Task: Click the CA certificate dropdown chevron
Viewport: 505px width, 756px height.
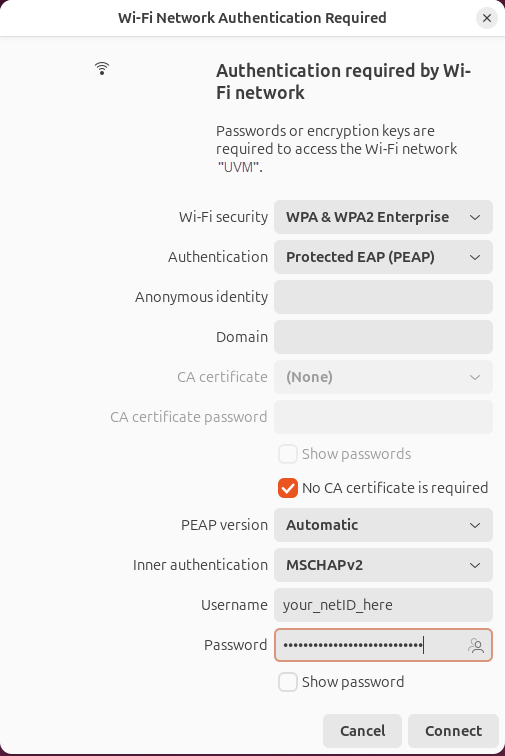Action: tap(475, 377)
